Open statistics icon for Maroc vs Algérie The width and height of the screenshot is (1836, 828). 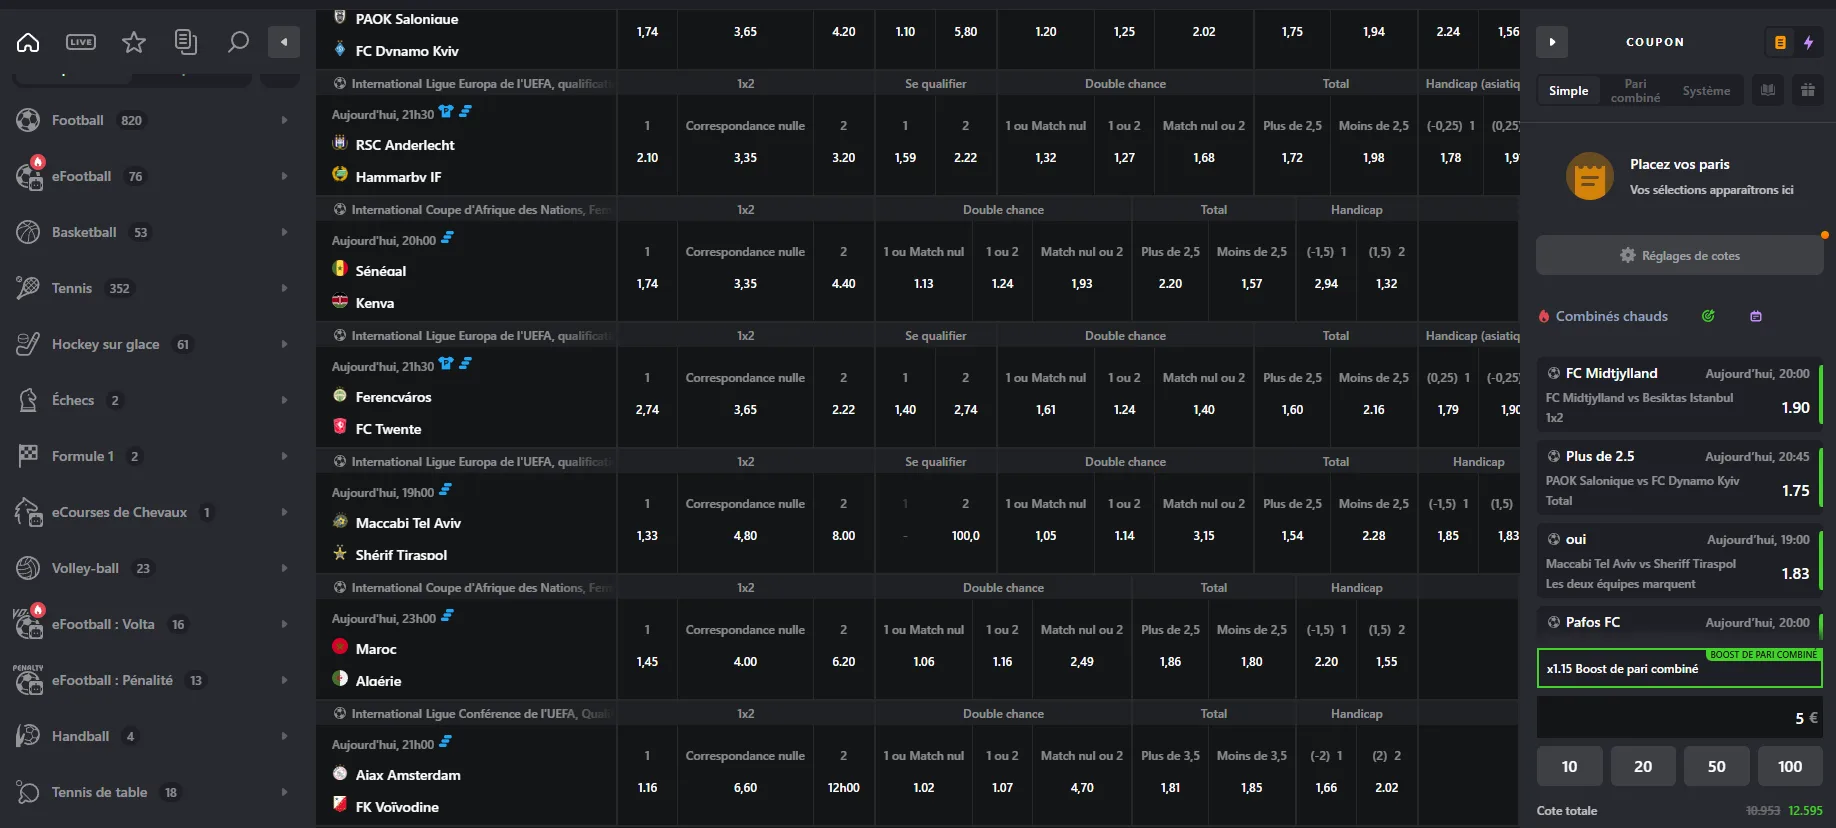[447, 615]
